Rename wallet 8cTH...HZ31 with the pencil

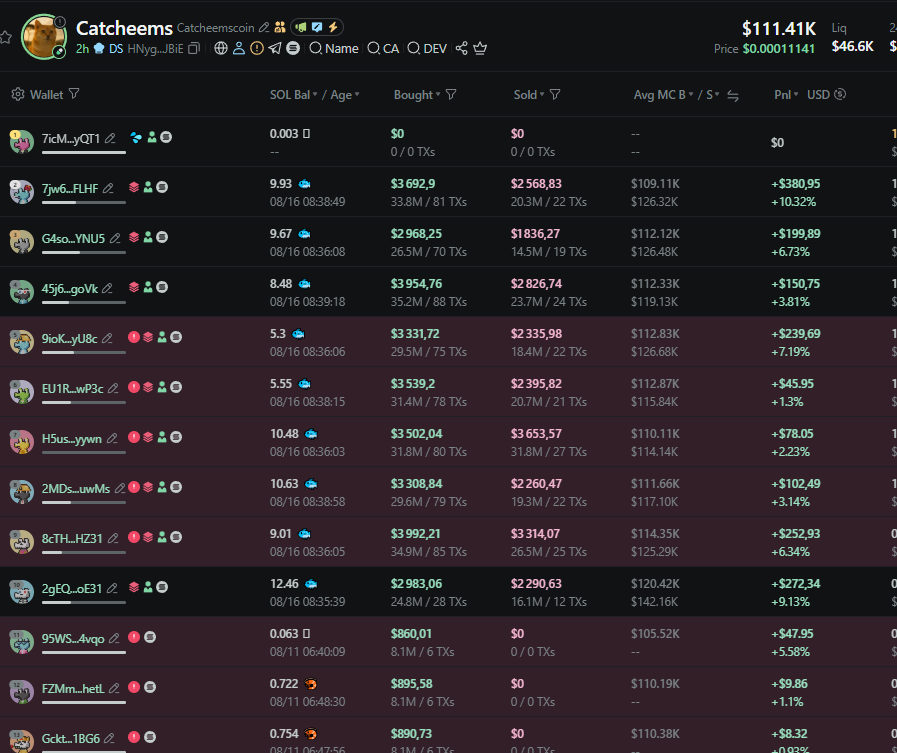[x=113, y=538]
